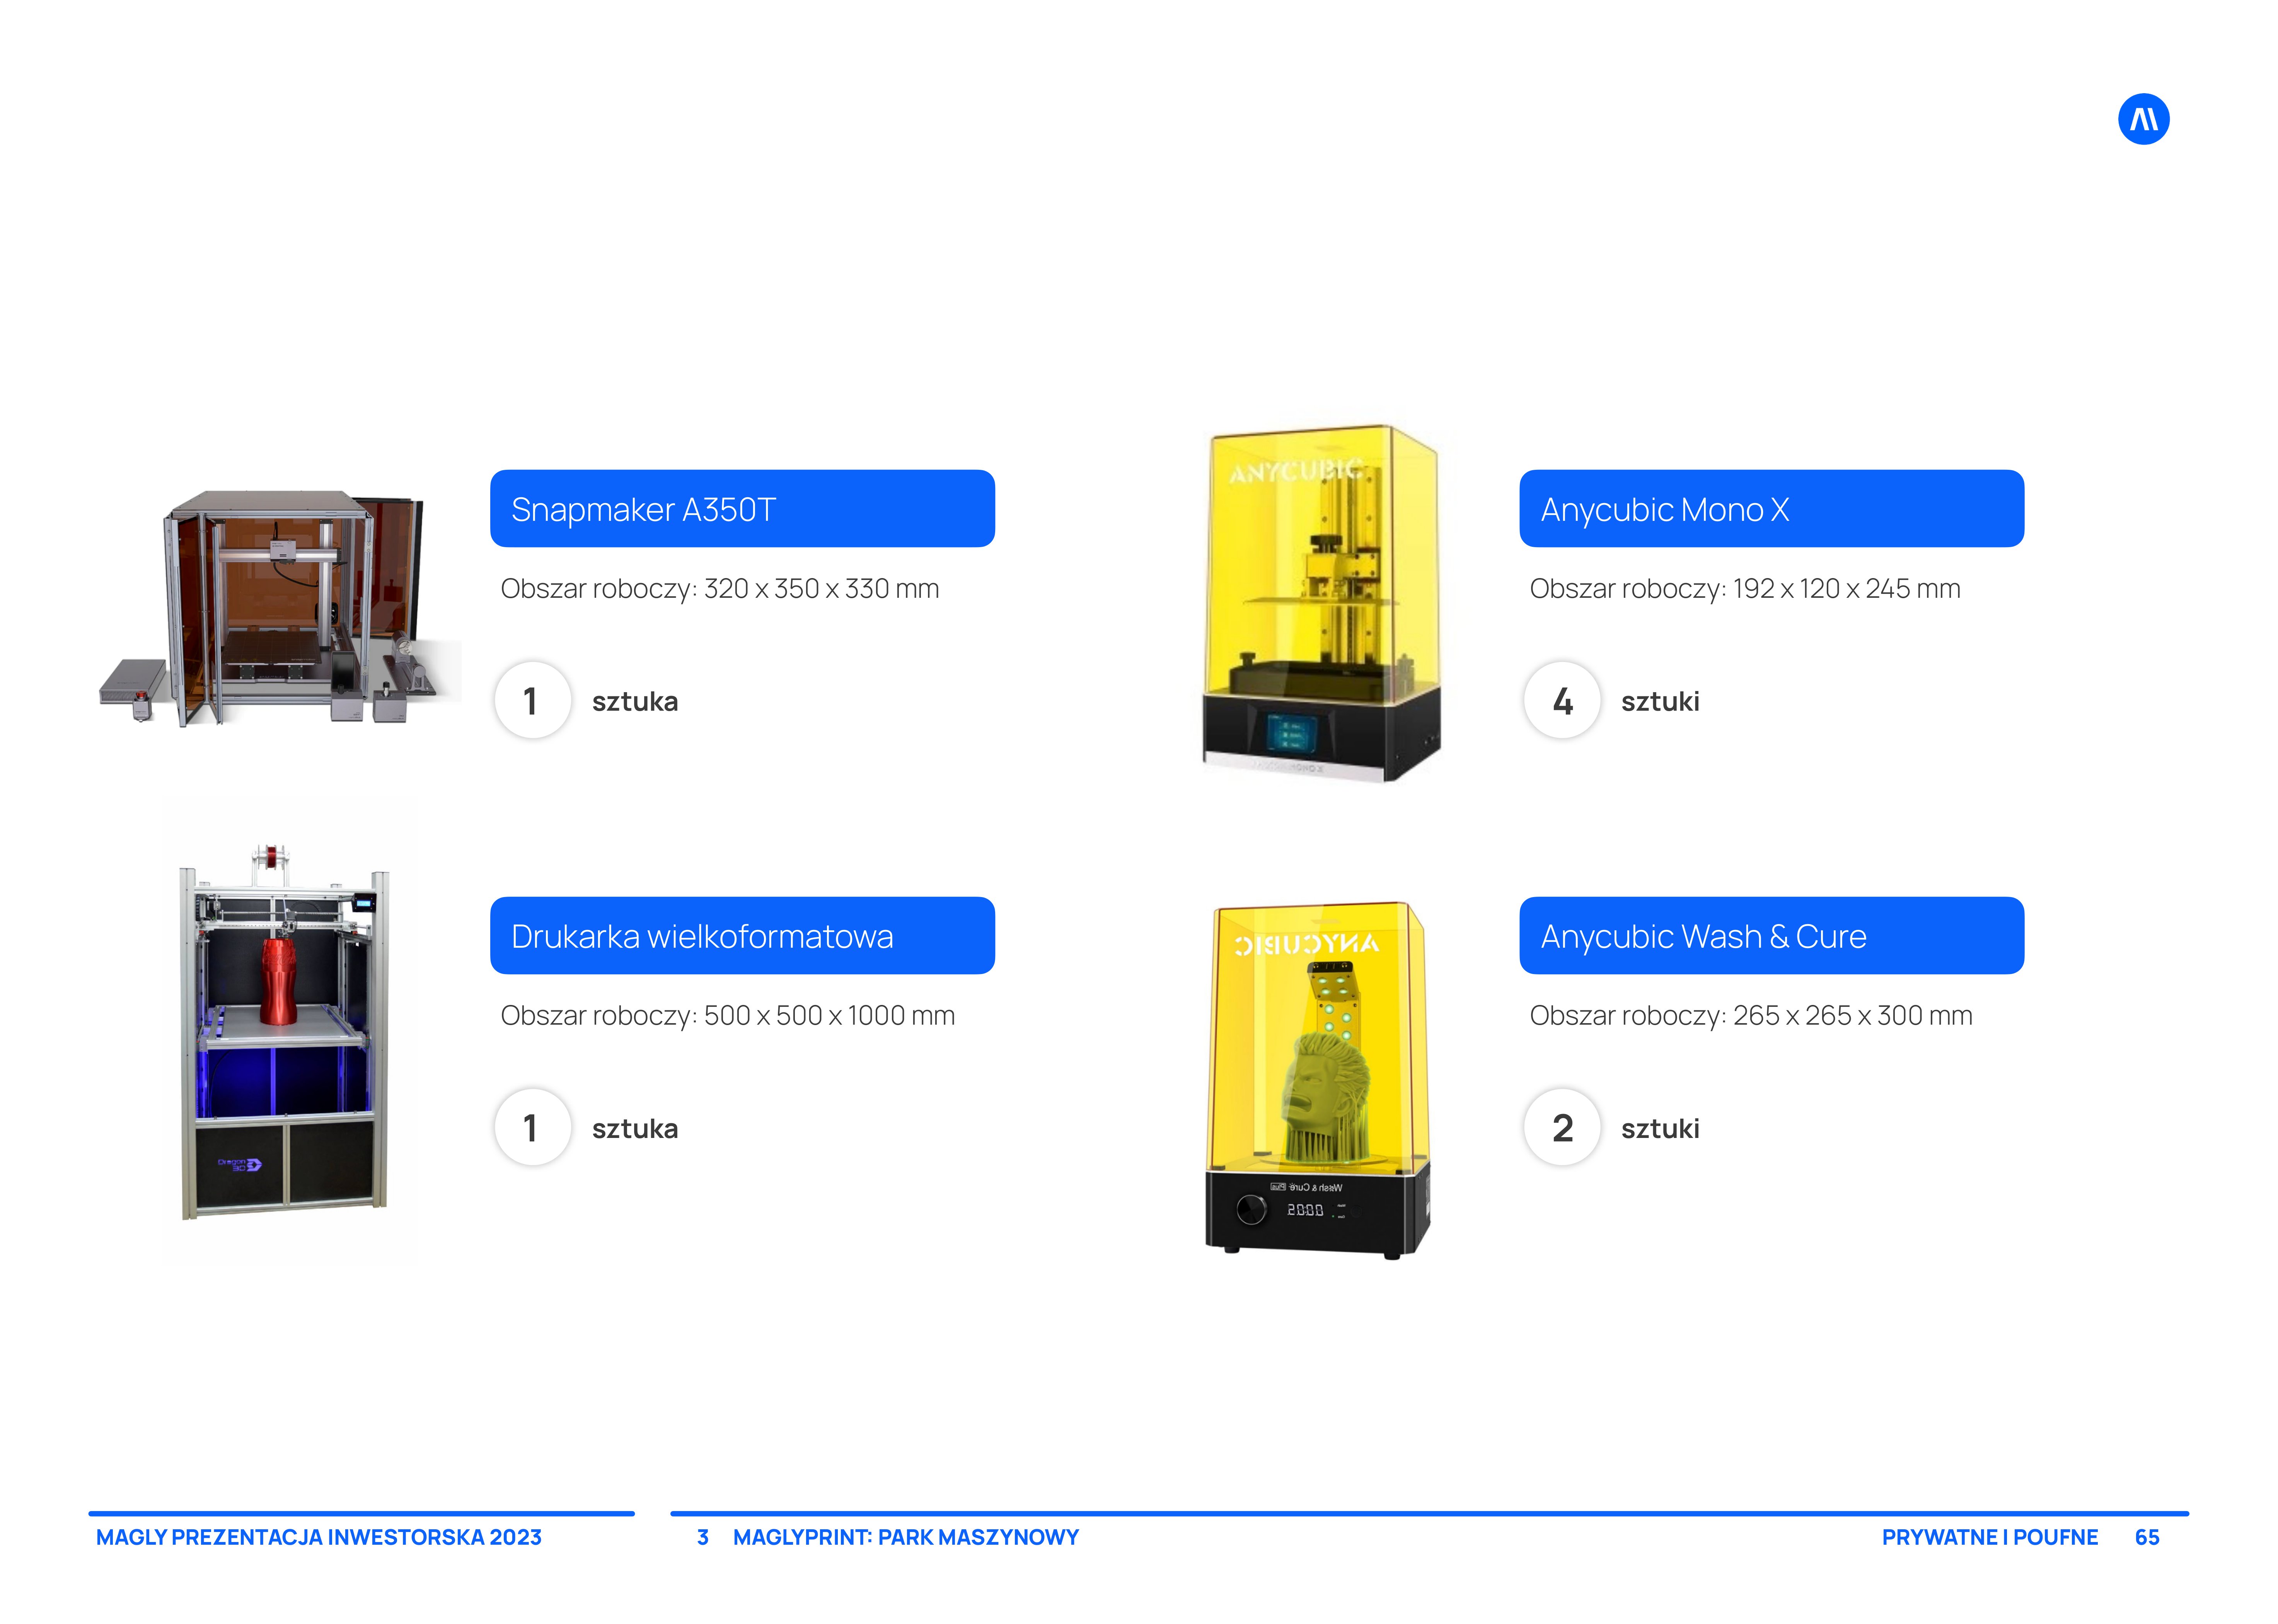Click the quantity circle showing 2
The image size is (2278, 1624).
pos(1562,1127)
